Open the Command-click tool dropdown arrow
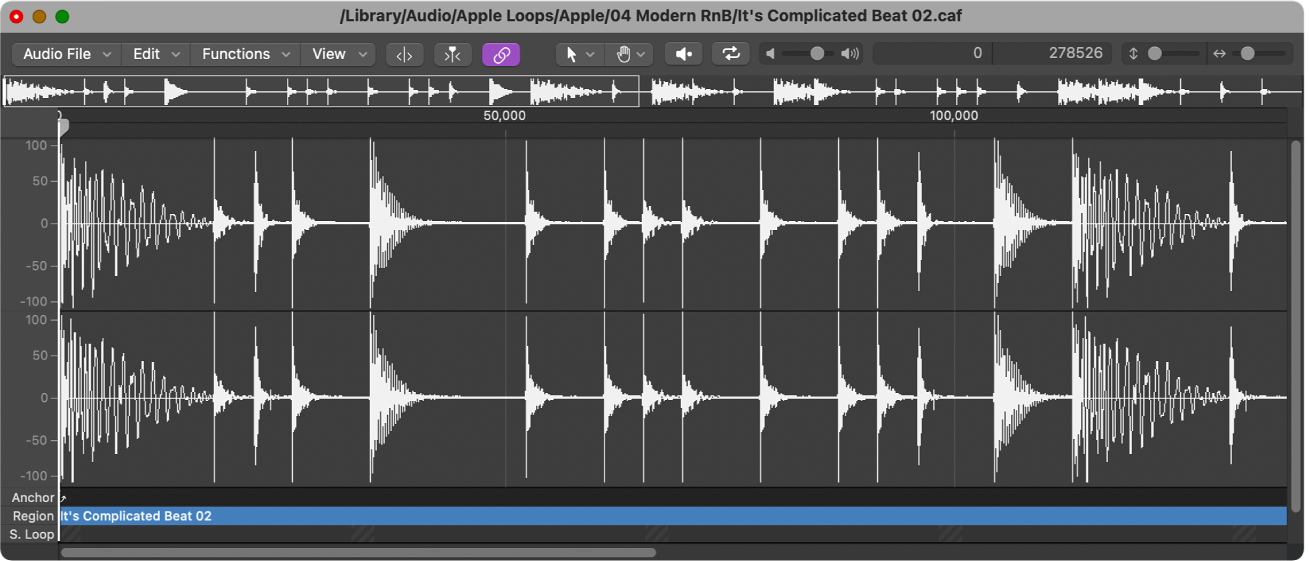 (641, 54)
